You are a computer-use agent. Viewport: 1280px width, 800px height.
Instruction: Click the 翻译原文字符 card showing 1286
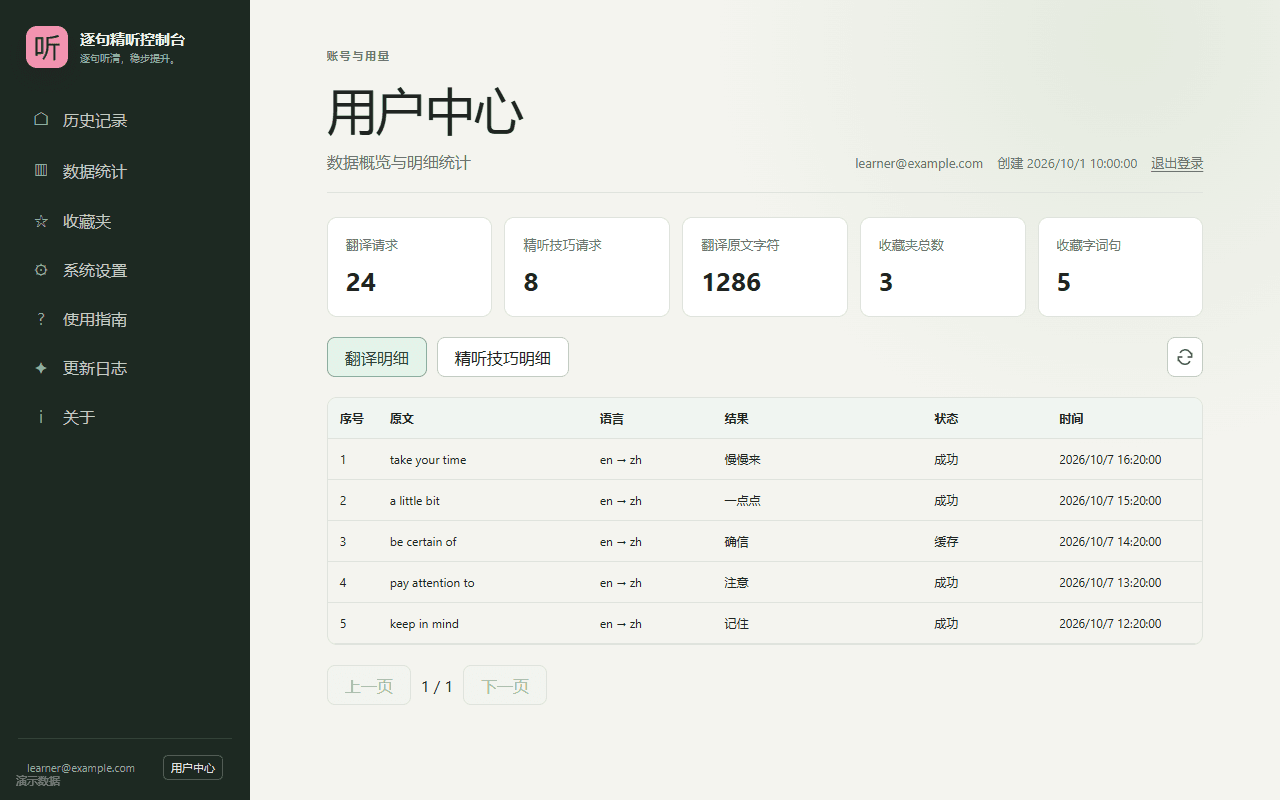(x=765, y=267)
